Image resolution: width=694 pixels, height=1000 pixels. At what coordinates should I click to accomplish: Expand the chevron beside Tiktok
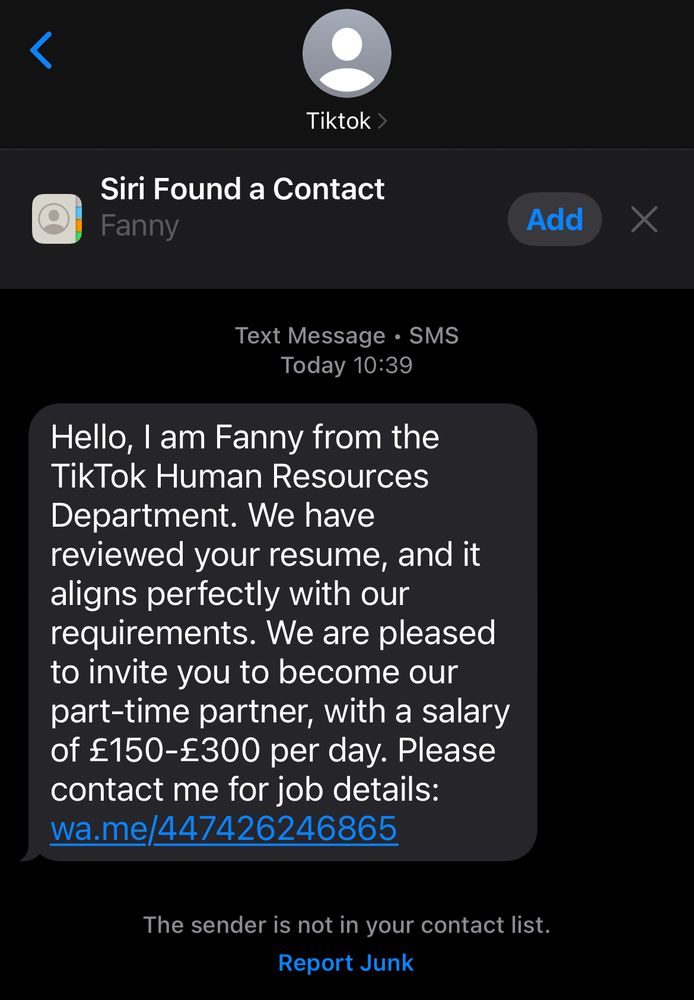click(x=382, y=121)
